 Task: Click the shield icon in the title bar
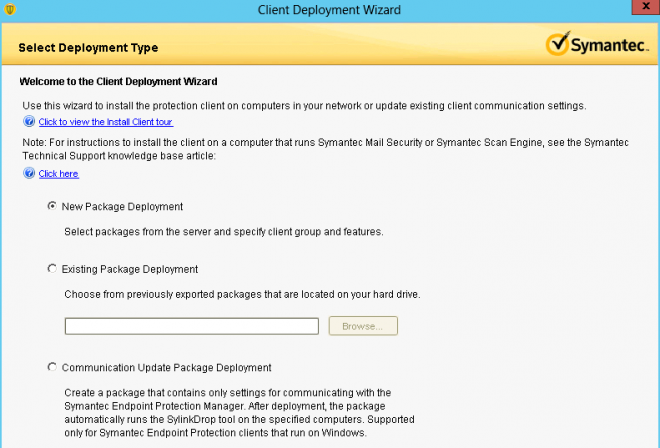(x=9, y=9)
